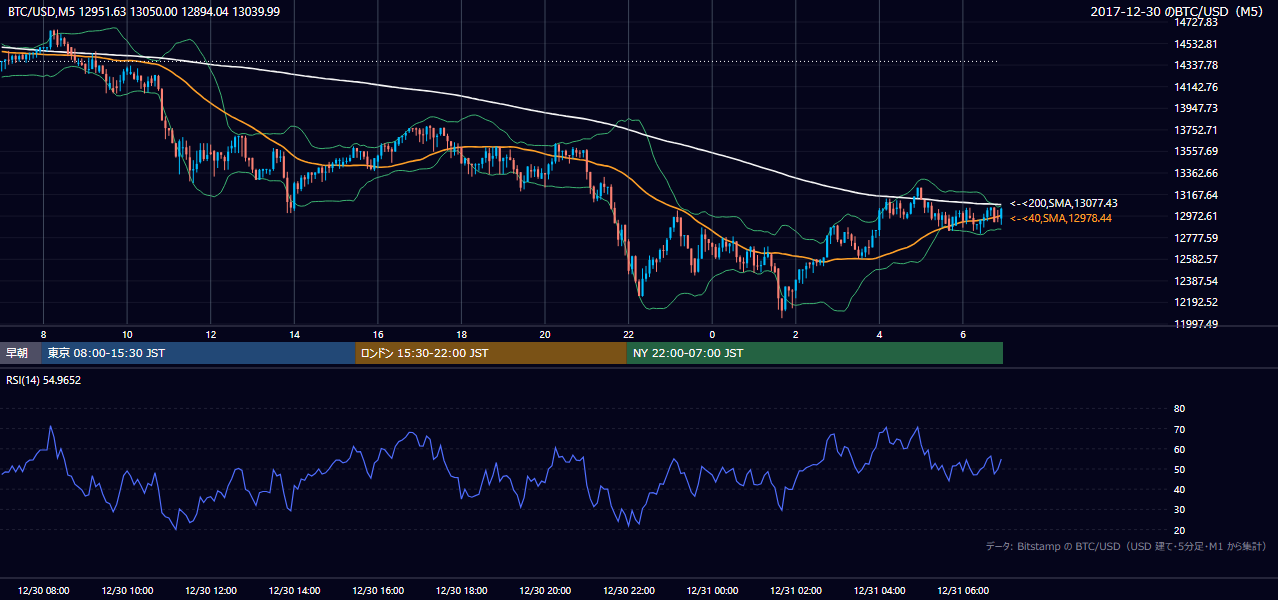The image size is (1278, 600).
Task: Select hour label 12 under the price chart
Action: click(x=211, y=334)
